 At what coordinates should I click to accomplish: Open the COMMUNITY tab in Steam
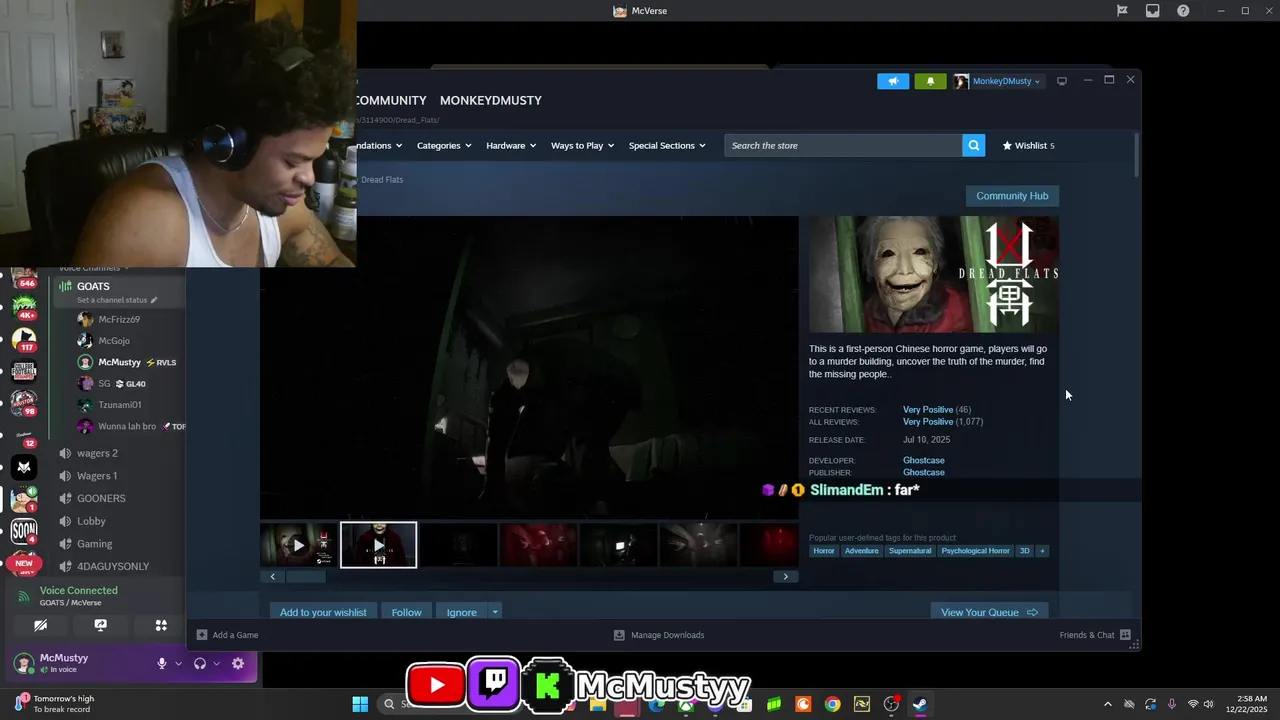(x=391, y=100)
